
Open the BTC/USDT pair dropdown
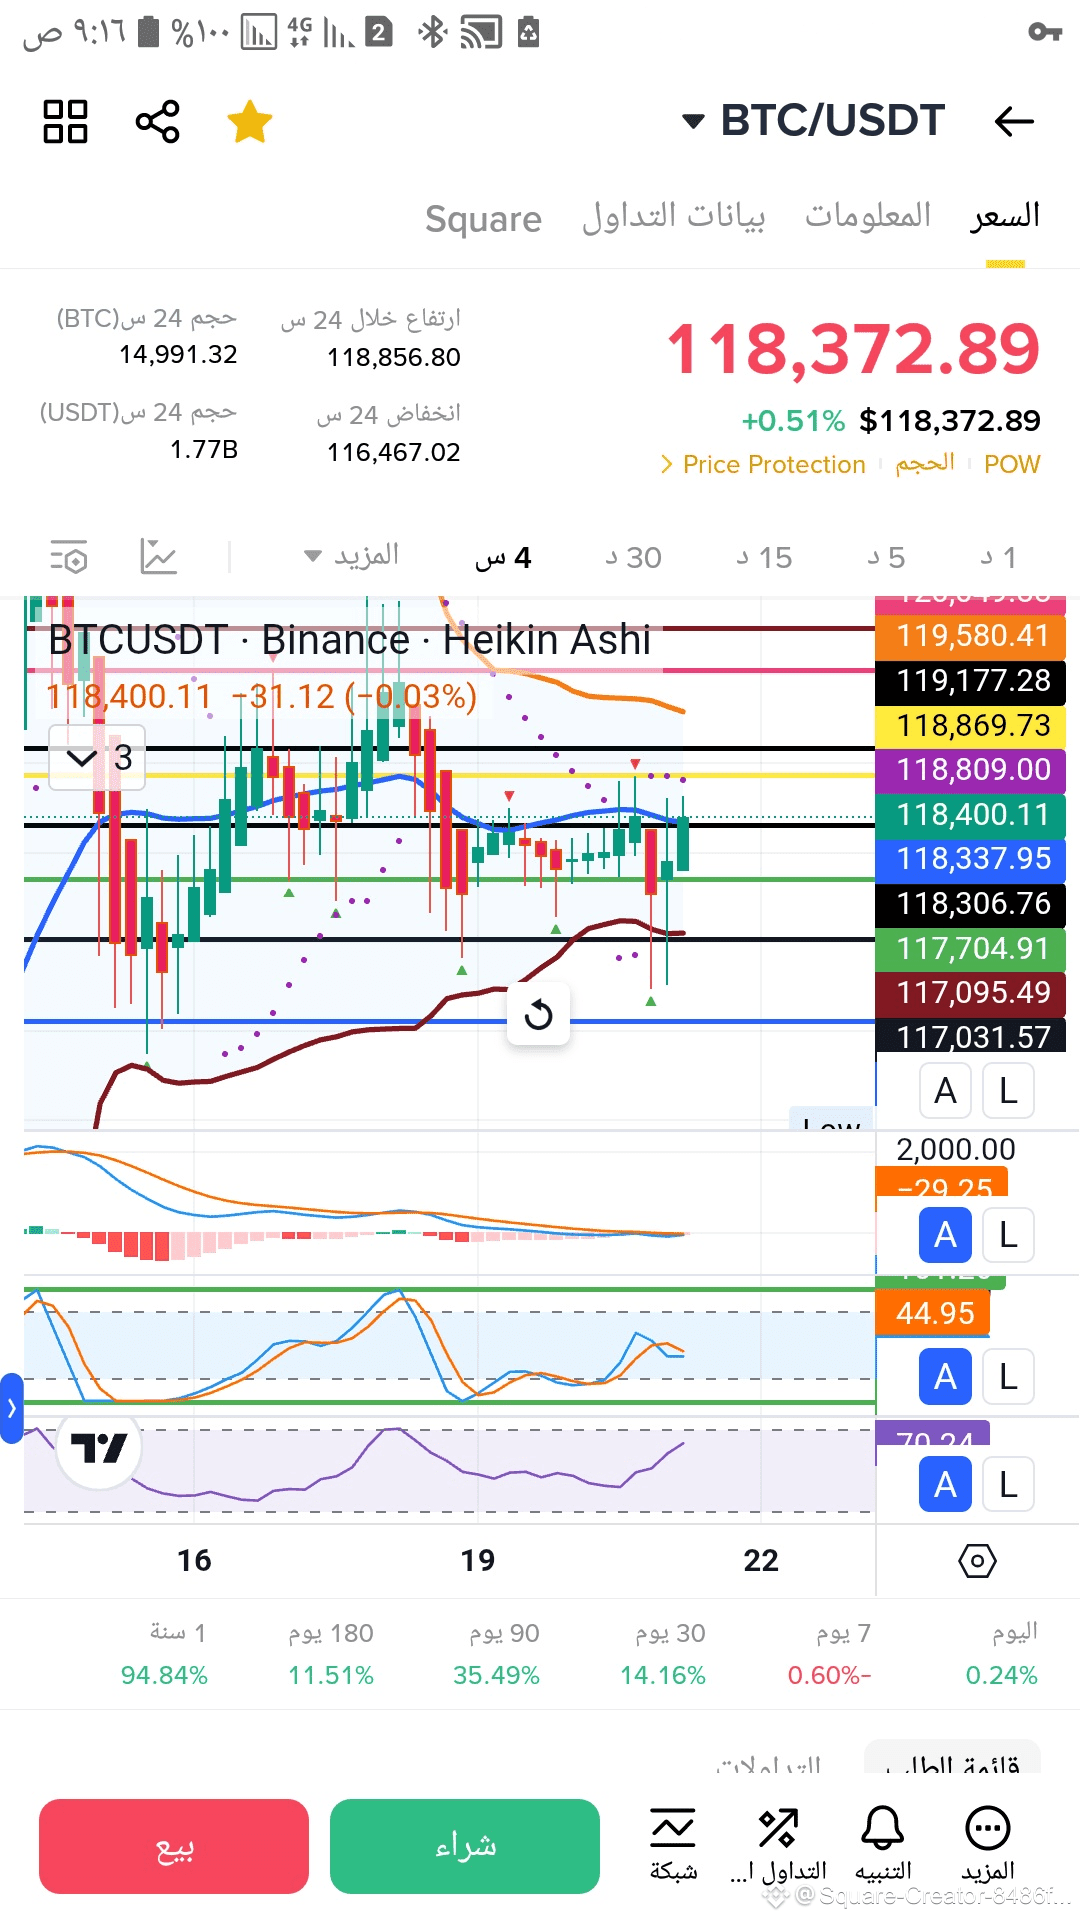click(x=813, y=121)
